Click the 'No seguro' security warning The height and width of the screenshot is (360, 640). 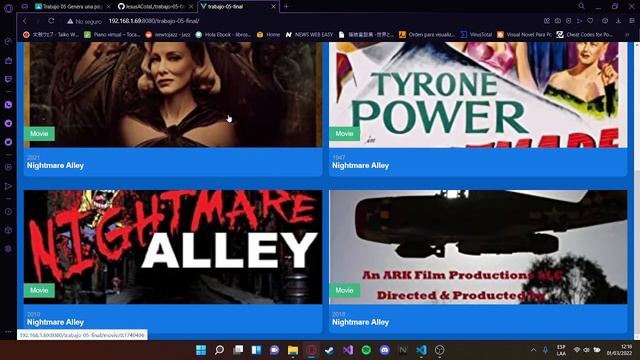click(84, 21)
